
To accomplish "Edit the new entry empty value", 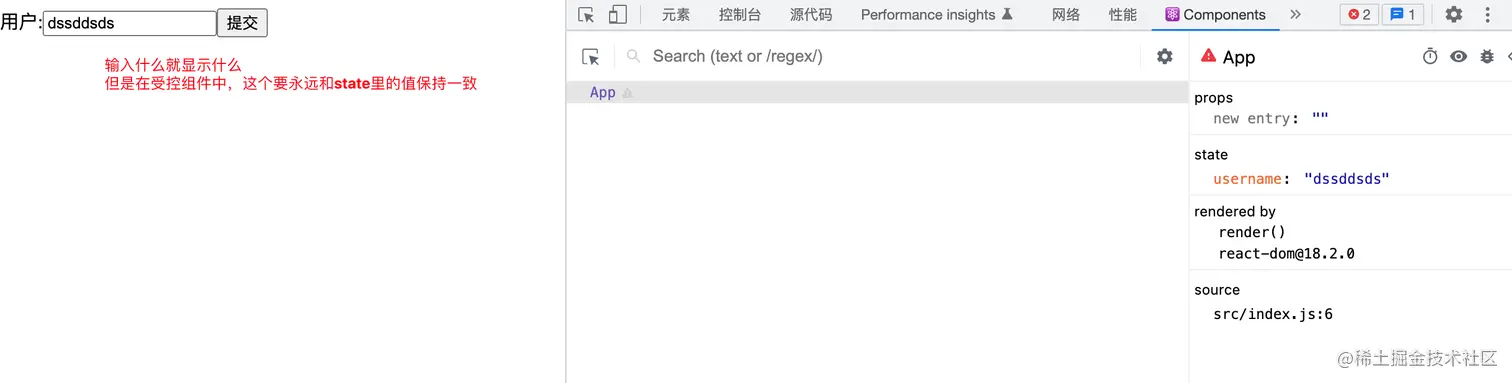I will point(1320,118).
